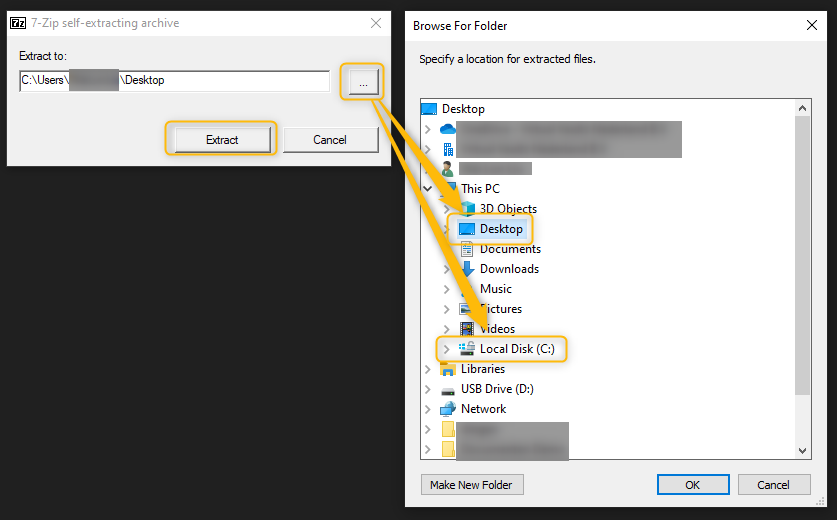
Task: Select the Desktop folder under This PC
Action: (x=500, y=229)
